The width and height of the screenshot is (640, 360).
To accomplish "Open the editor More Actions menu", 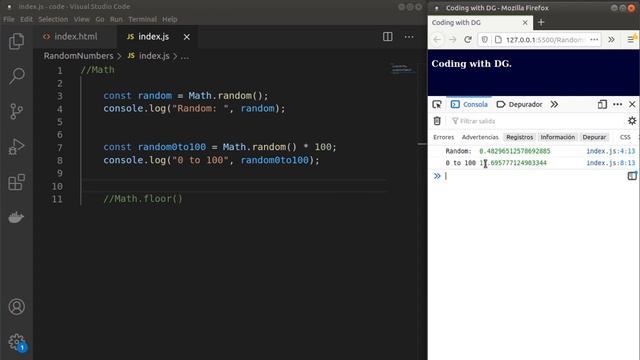I will (409, 37).
